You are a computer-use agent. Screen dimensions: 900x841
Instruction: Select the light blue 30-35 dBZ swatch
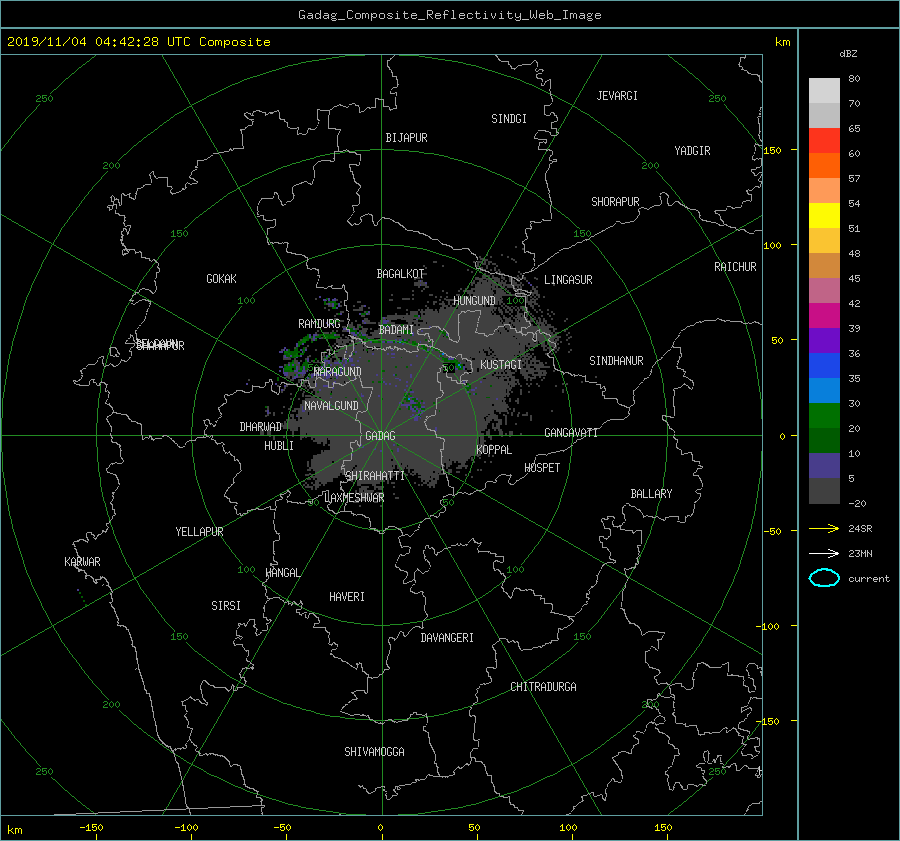[824, 390]
